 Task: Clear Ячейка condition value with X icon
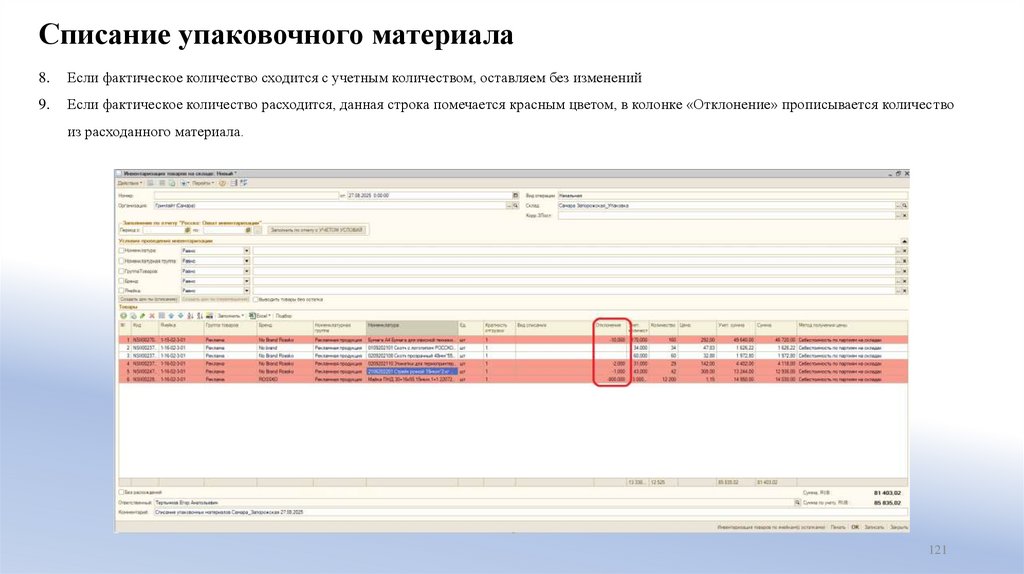(904, 291)
